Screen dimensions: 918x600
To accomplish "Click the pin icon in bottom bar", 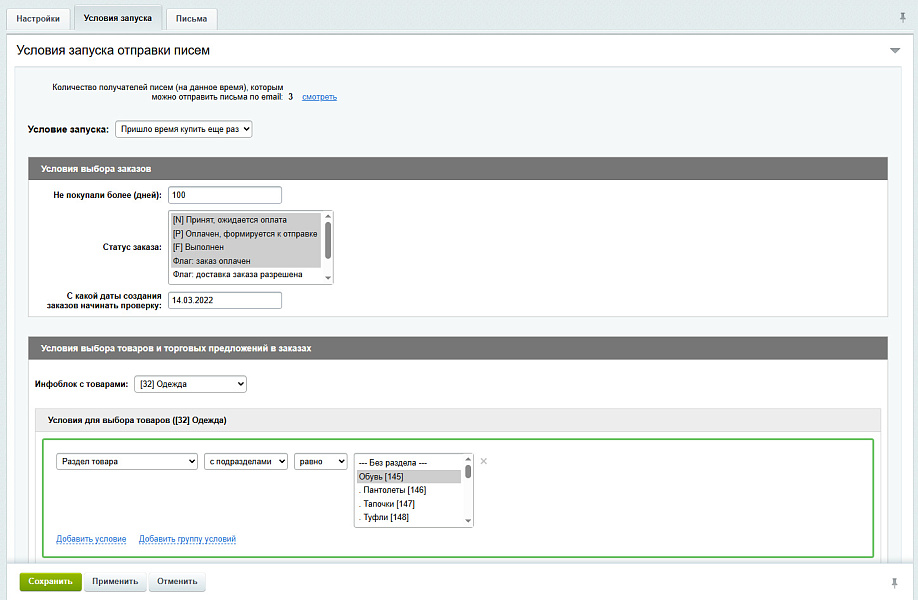I will click(x=894, y=582).
